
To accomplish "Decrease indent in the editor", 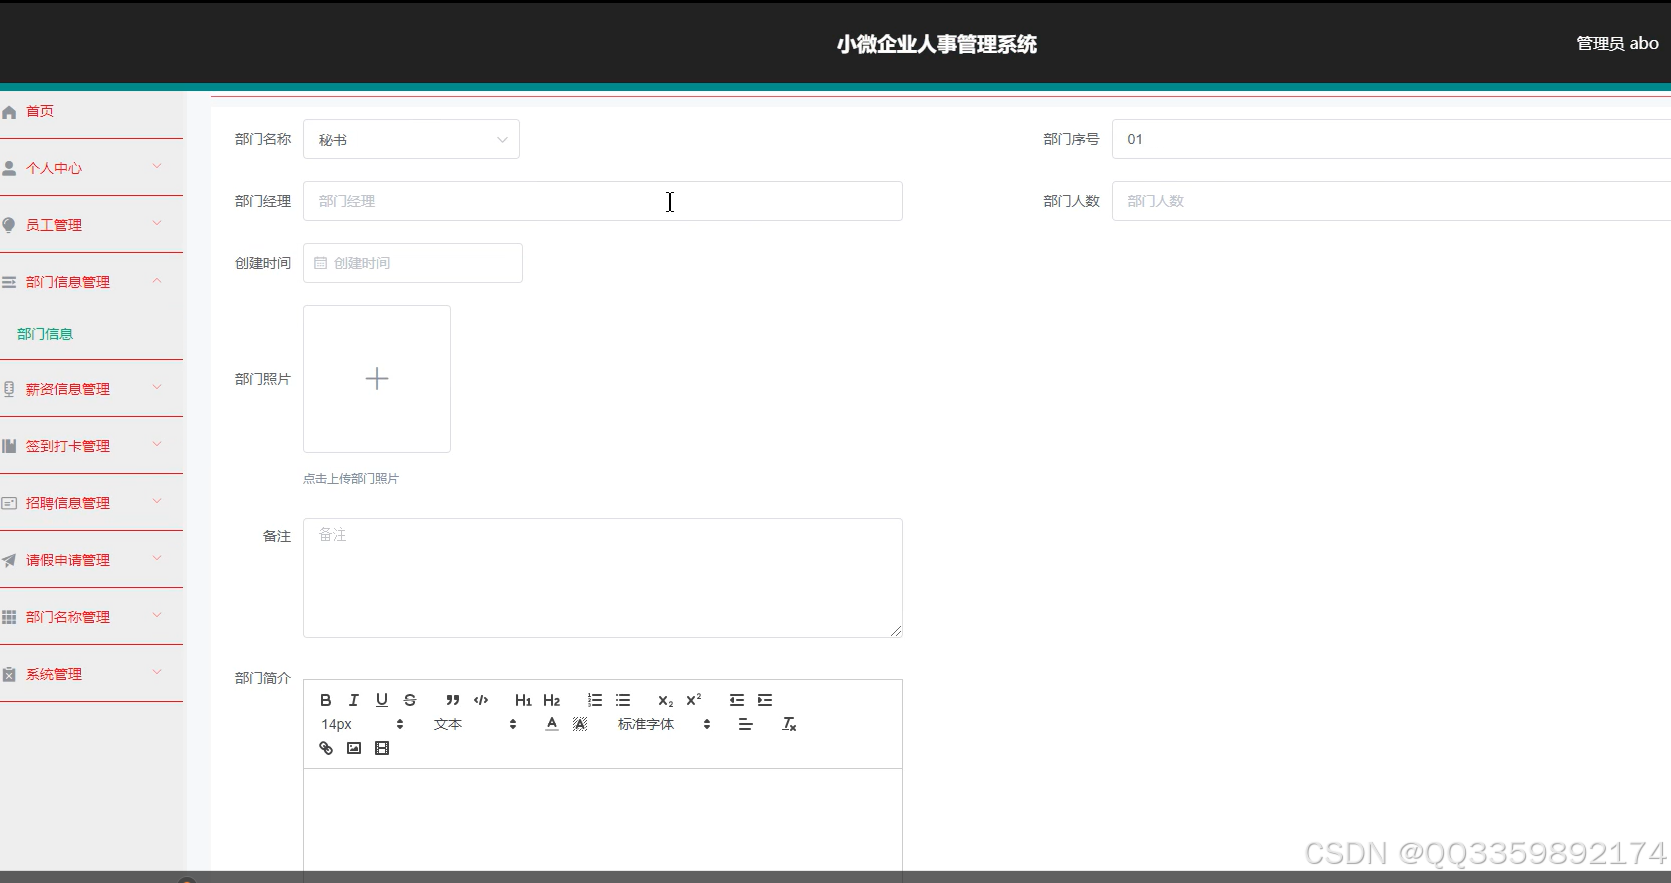I will pyautogui.click(x=737, y=700).
